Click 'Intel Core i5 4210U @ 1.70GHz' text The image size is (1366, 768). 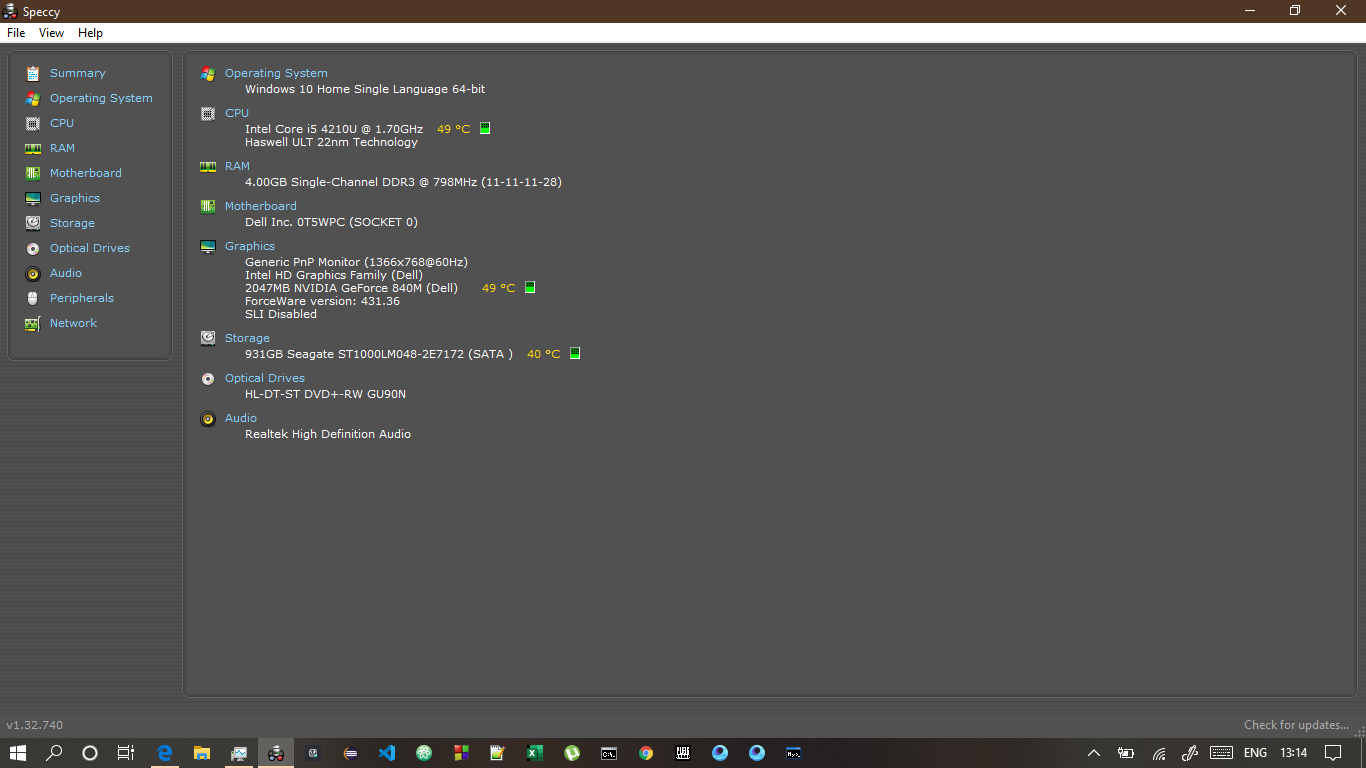point(334,129)
